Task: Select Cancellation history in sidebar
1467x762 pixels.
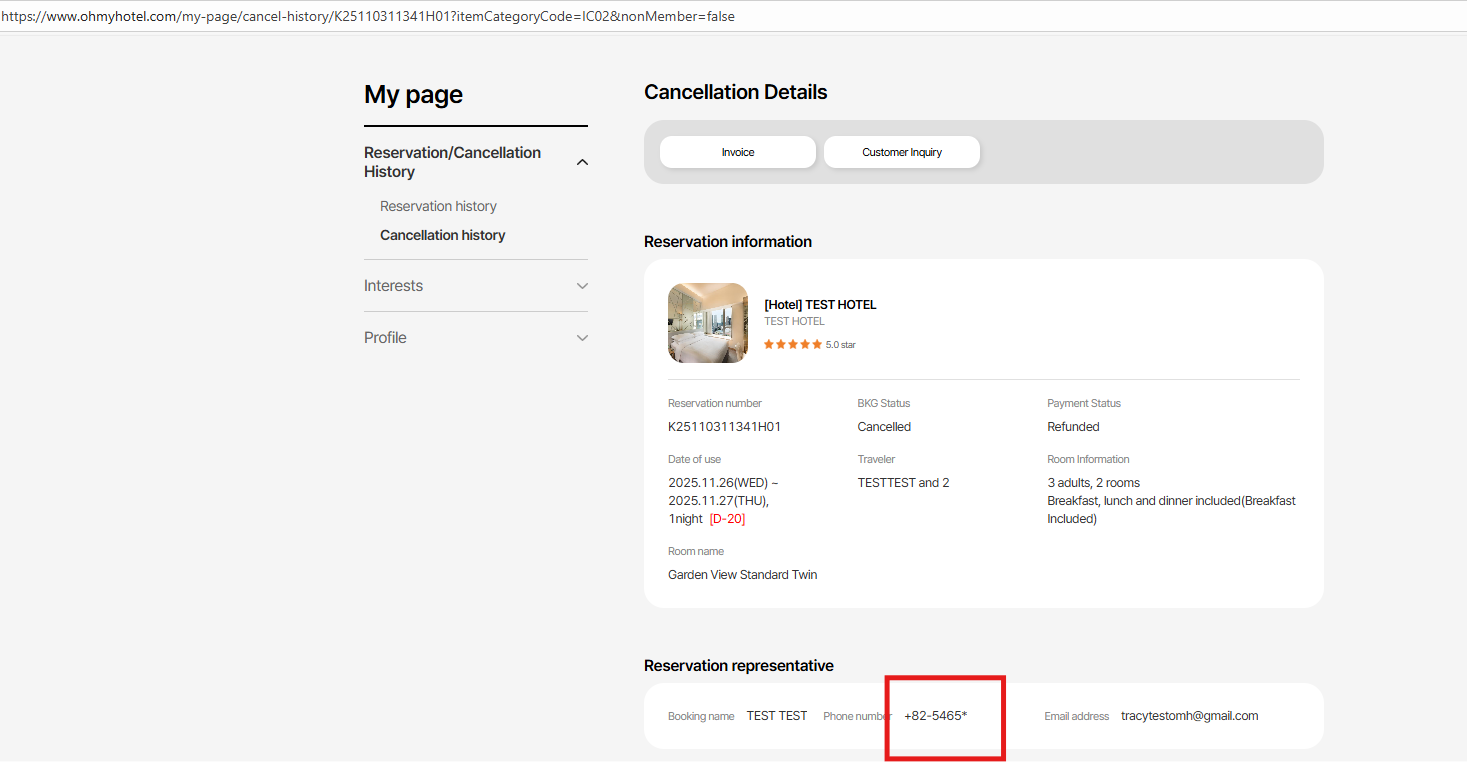Action: pos(443,235)
